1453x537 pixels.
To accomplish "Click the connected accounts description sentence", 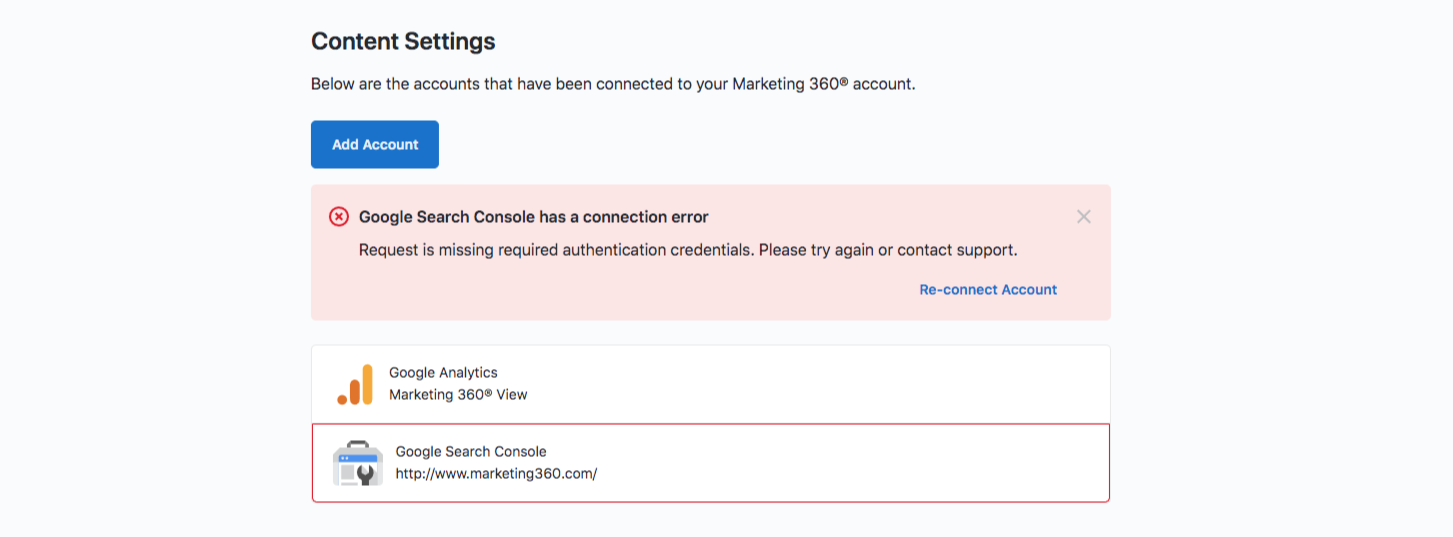I will pos(613,84).
